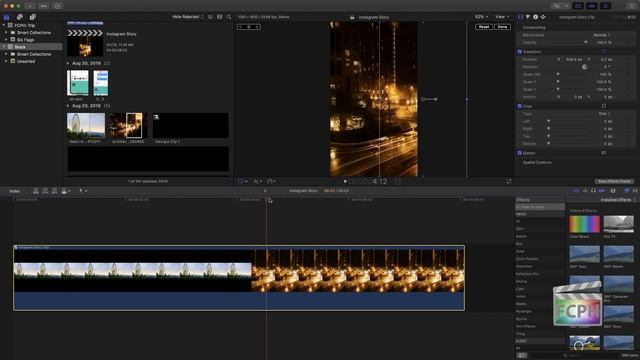Click the timeline Index button

[14, 191]
